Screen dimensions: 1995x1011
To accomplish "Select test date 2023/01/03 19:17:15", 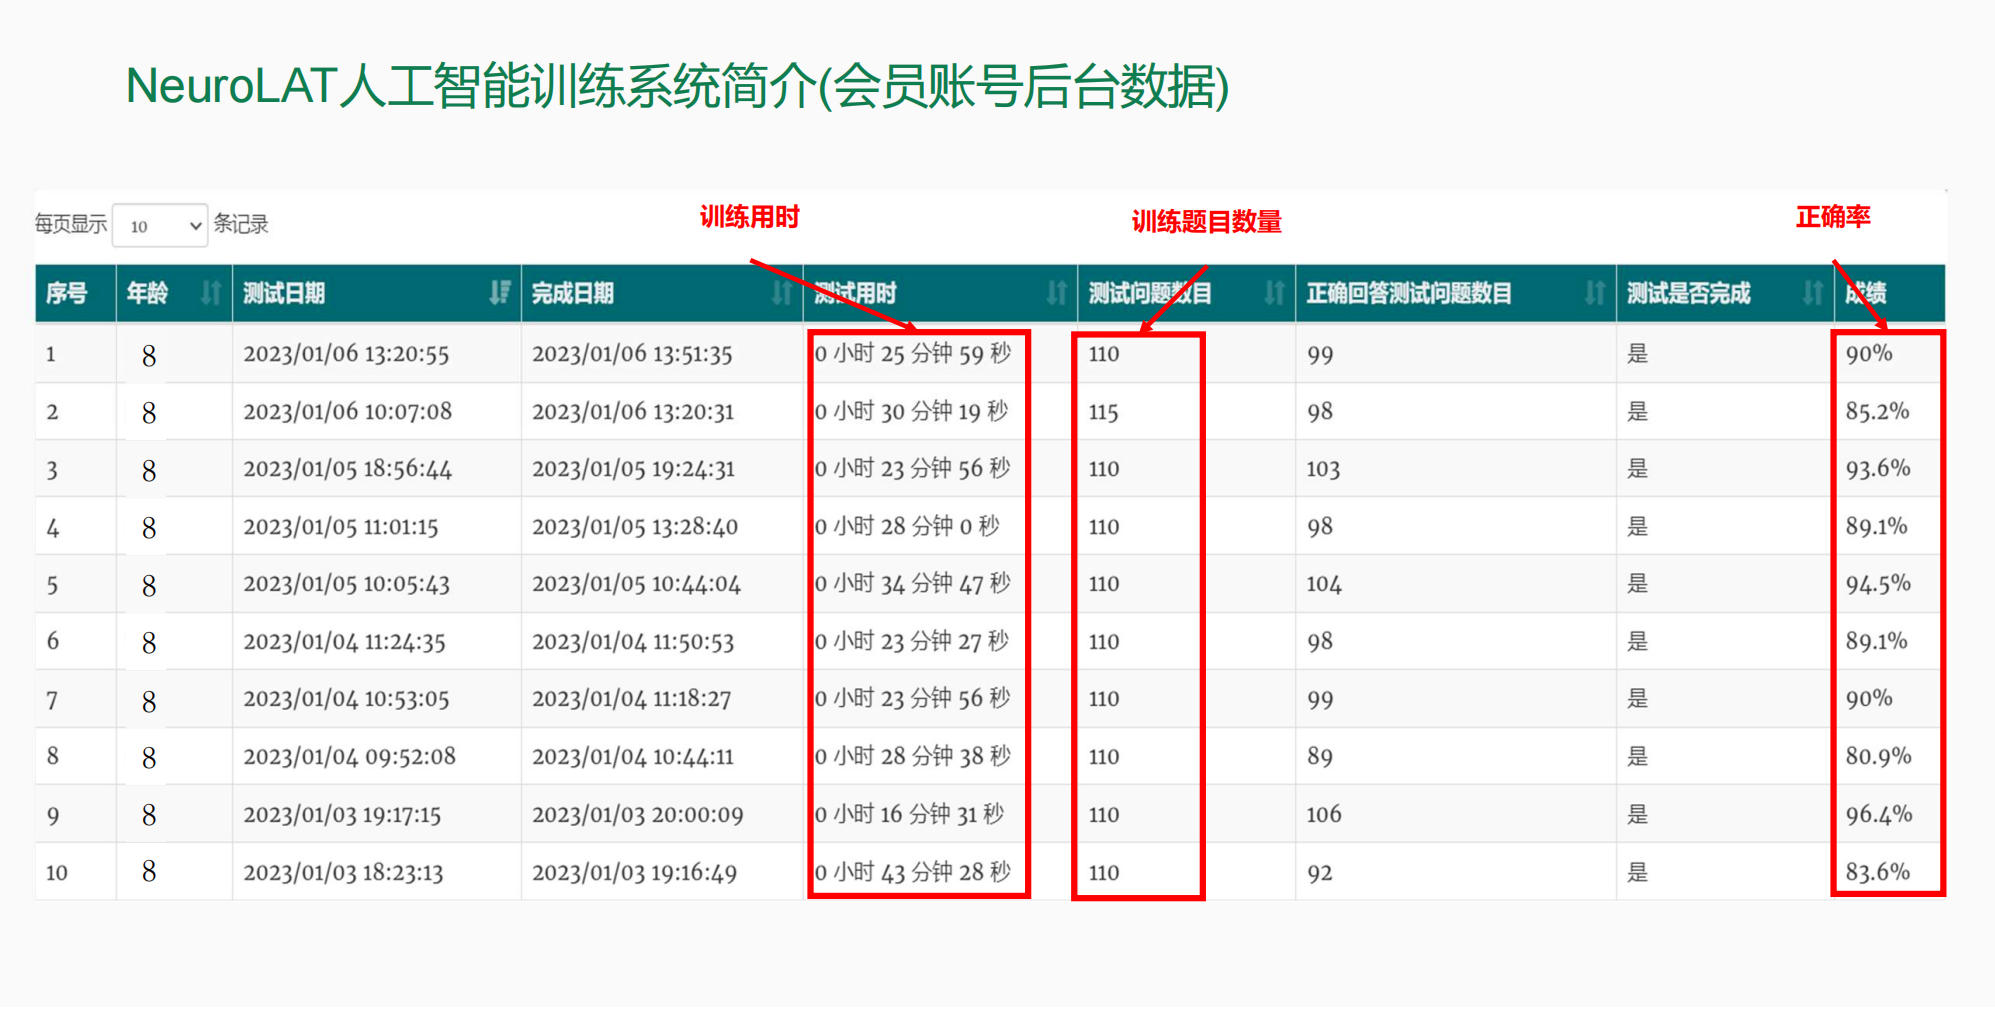I will pyautogui.click(x=342, y=815).
